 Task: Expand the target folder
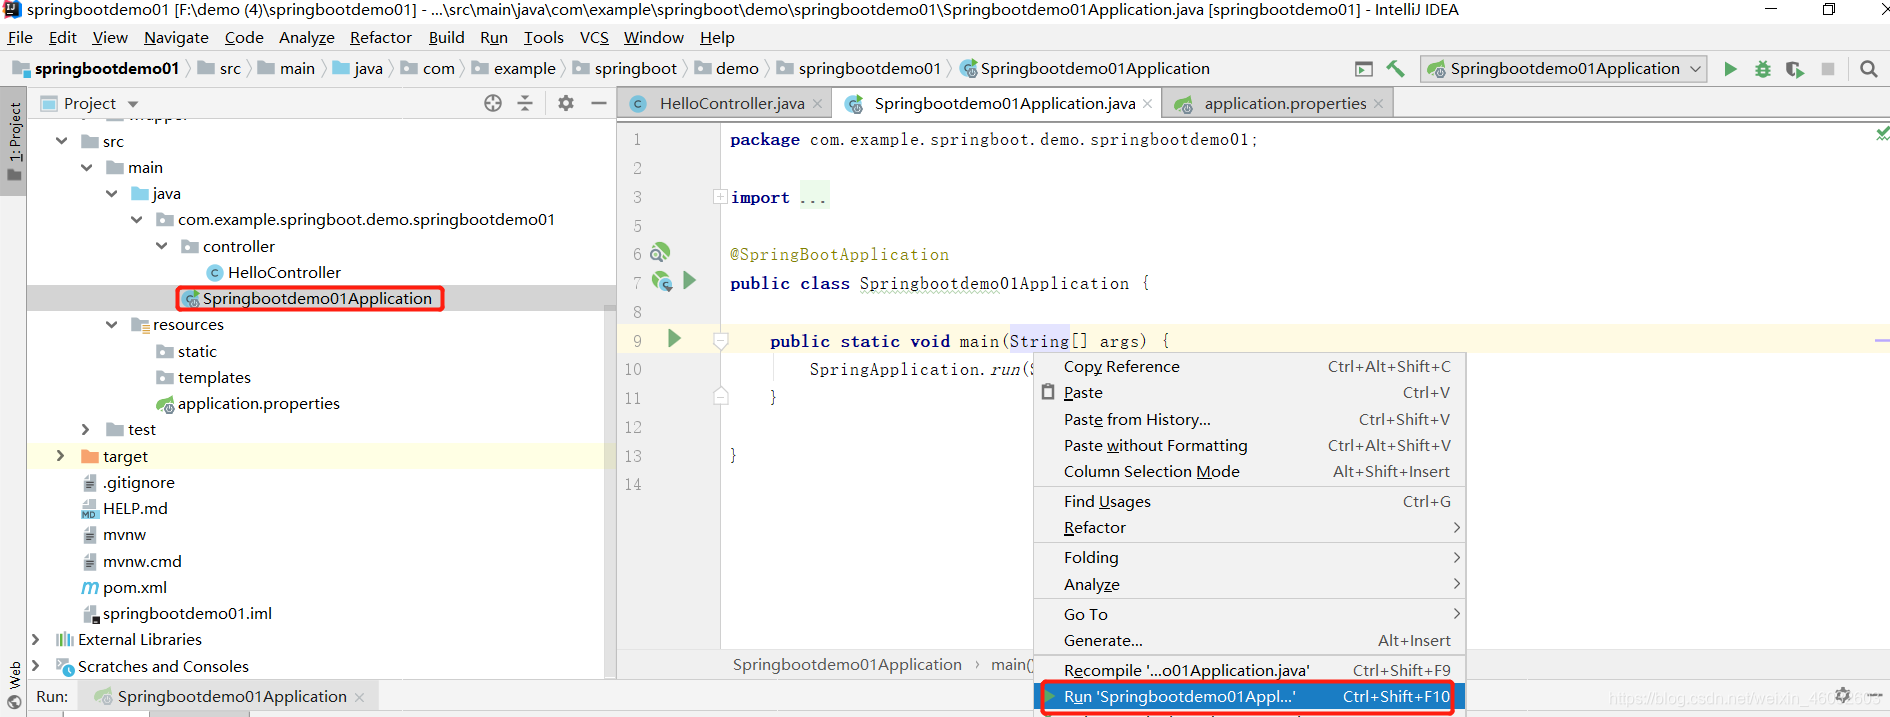pos(61,456)
